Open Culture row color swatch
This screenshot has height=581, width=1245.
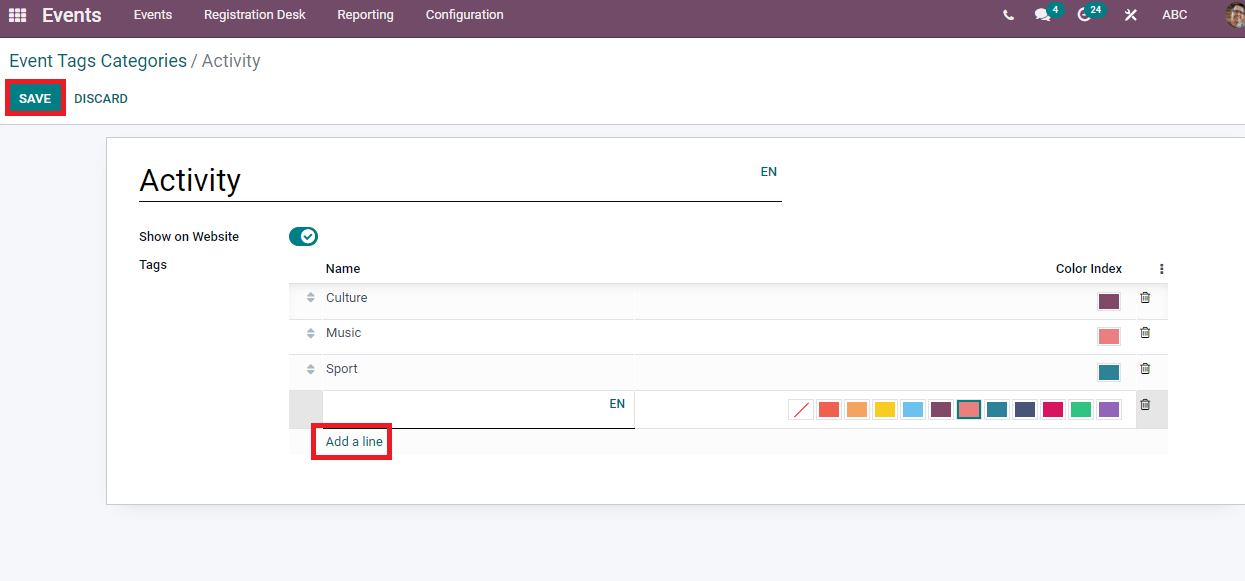pos(1109,302)
